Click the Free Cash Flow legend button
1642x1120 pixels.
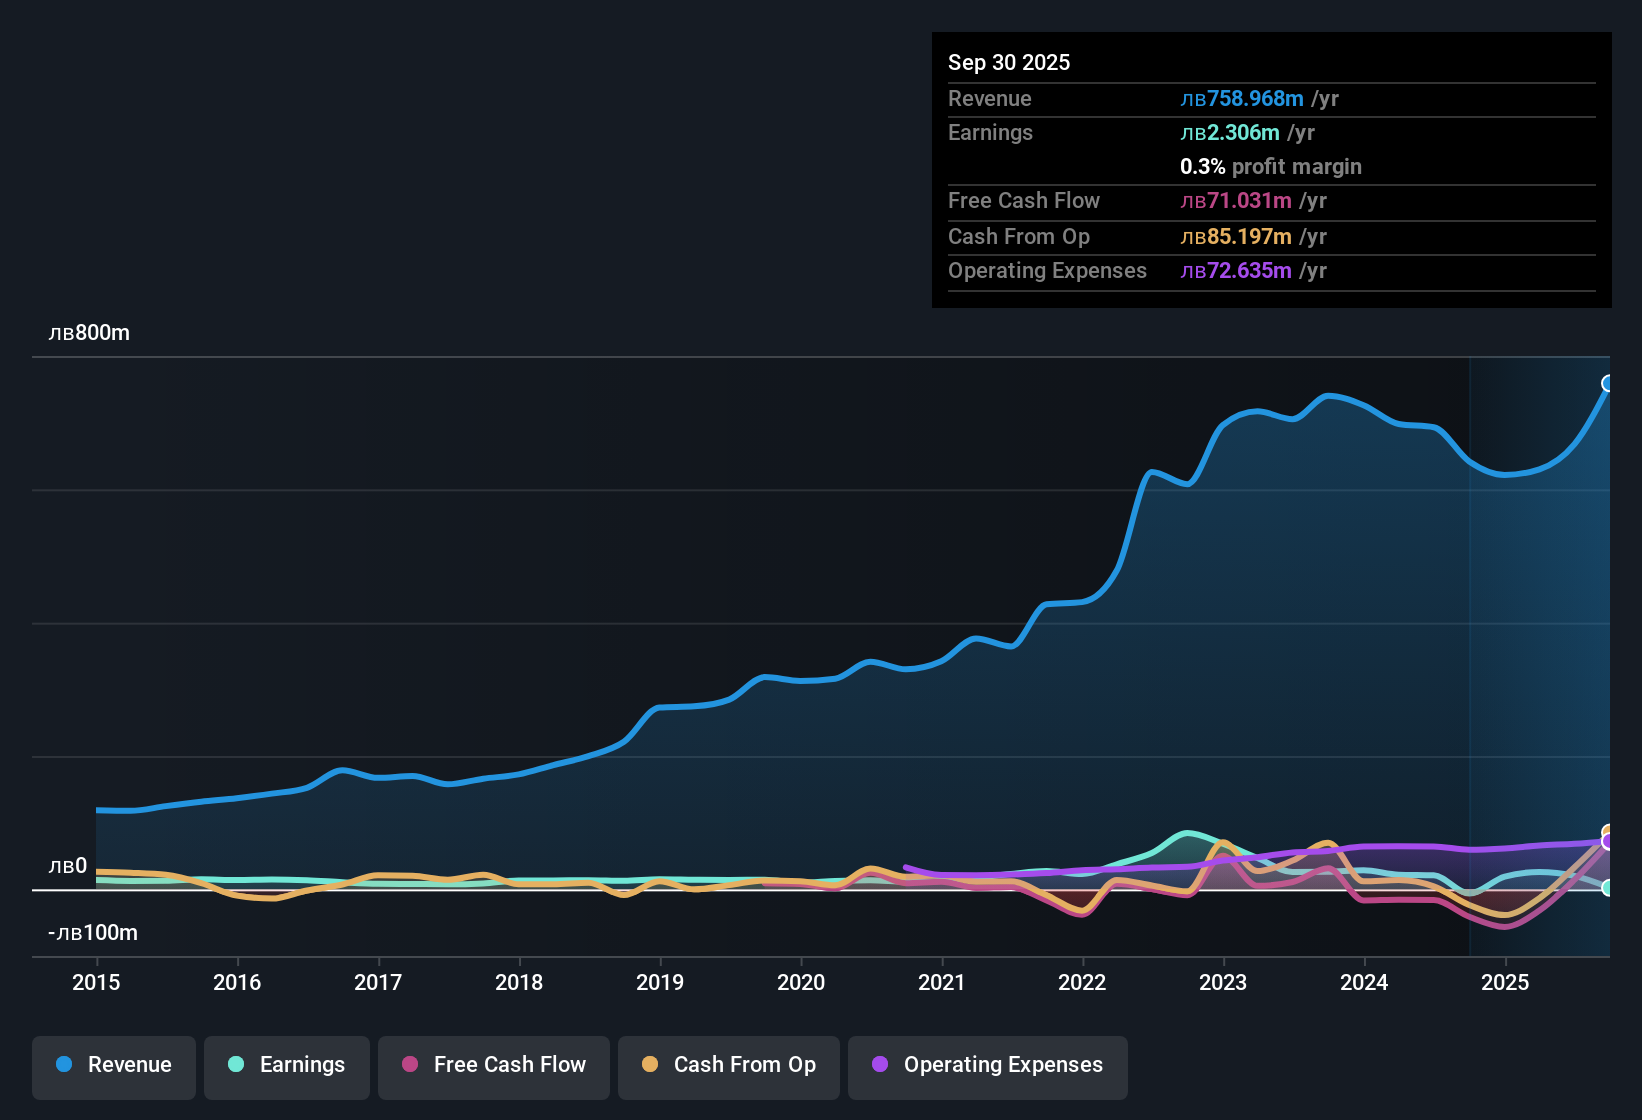point(493,1066)
